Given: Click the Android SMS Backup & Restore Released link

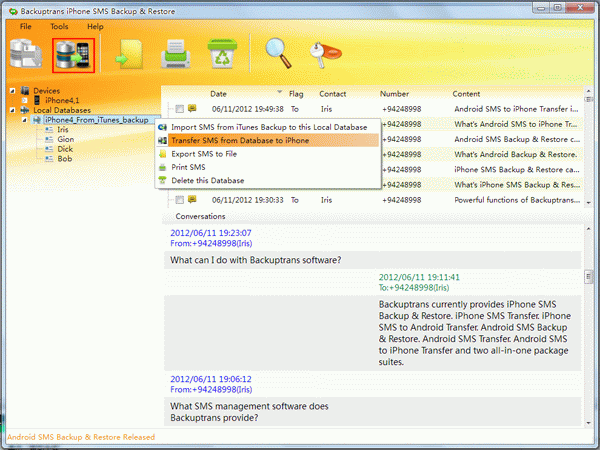Looking at the screenshot, I should [81, 437].
